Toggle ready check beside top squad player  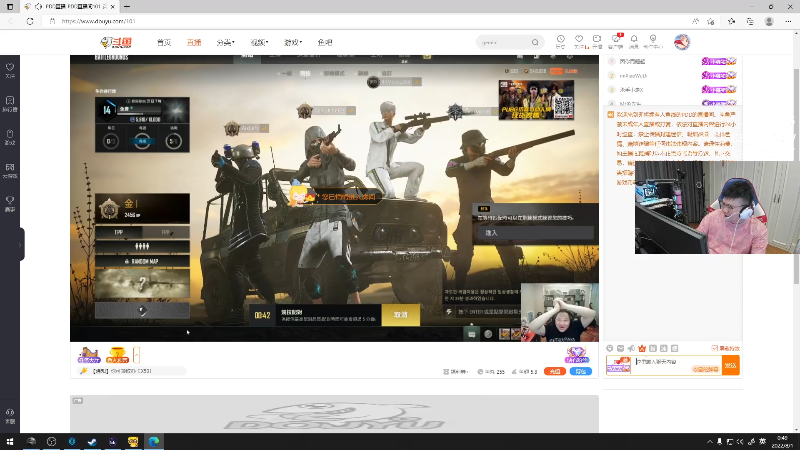click(x=417, y=82)
